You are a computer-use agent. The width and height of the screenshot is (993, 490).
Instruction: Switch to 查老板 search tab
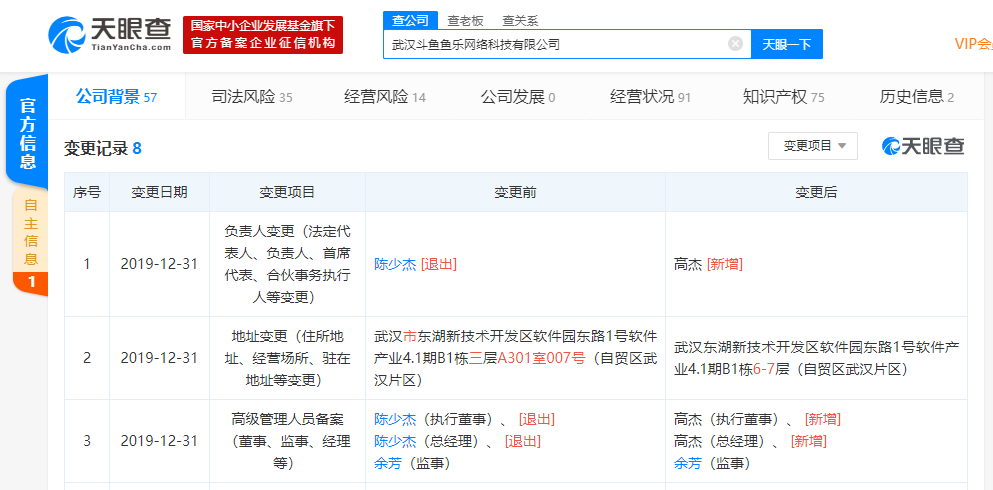coord(465,21)
